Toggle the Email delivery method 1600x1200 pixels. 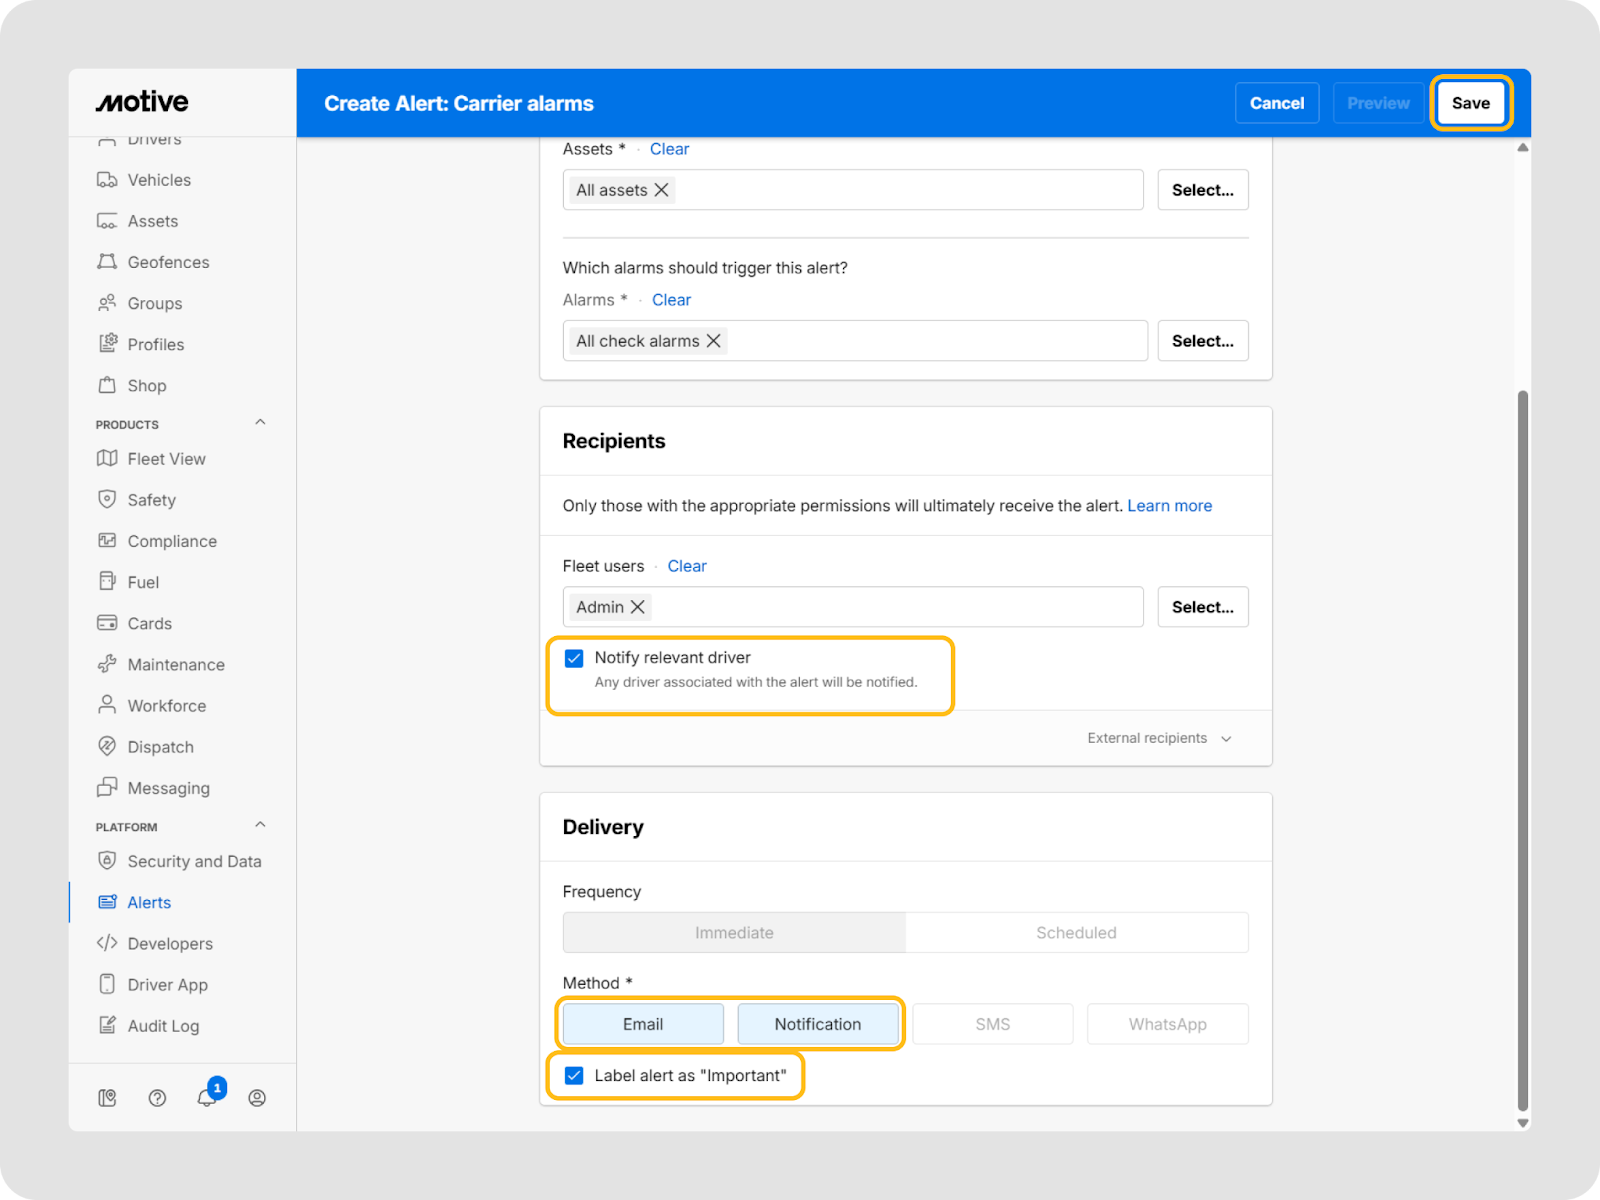[x=643, y=1024]
